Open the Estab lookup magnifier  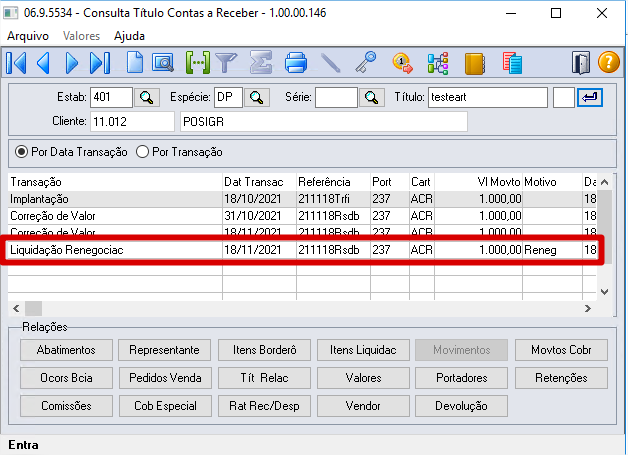(147, 97)
